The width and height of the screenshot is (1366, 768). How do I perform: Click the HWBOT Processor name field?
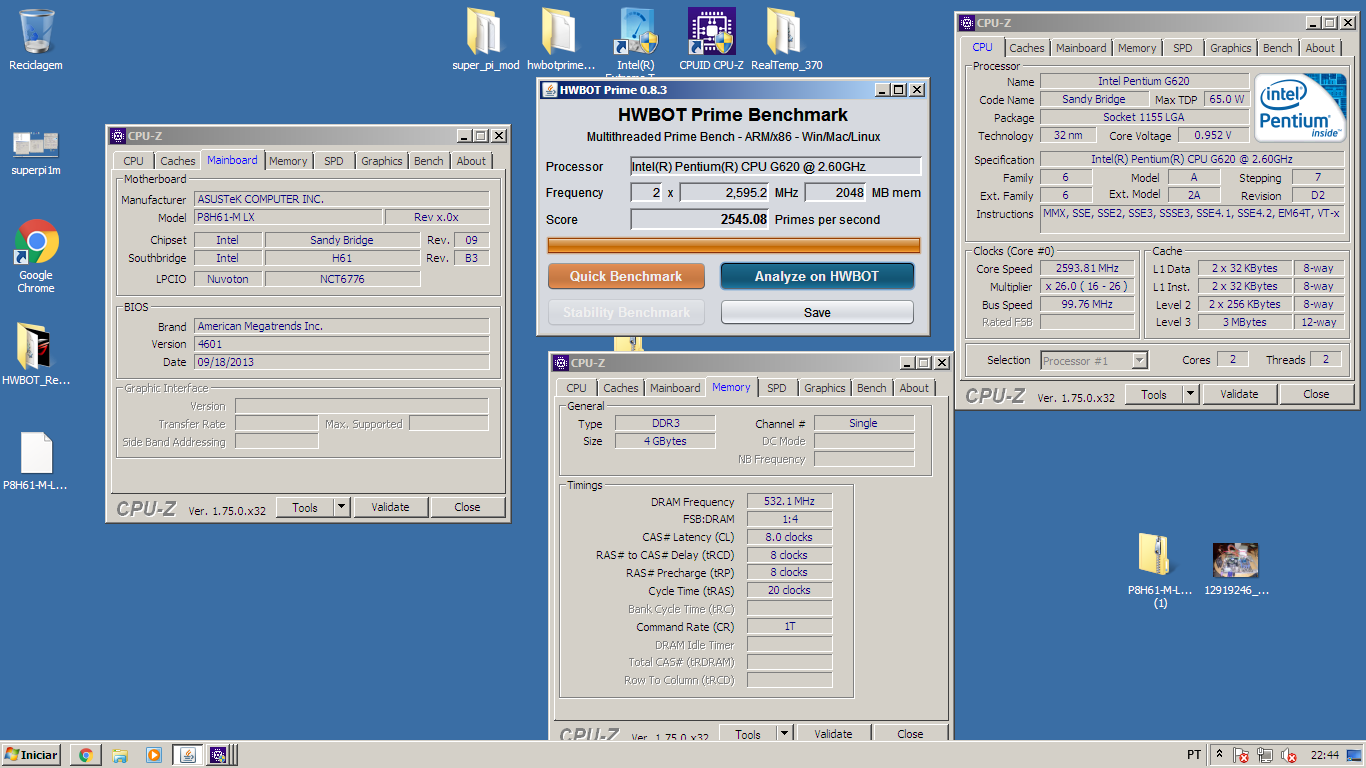pos(775,166)
